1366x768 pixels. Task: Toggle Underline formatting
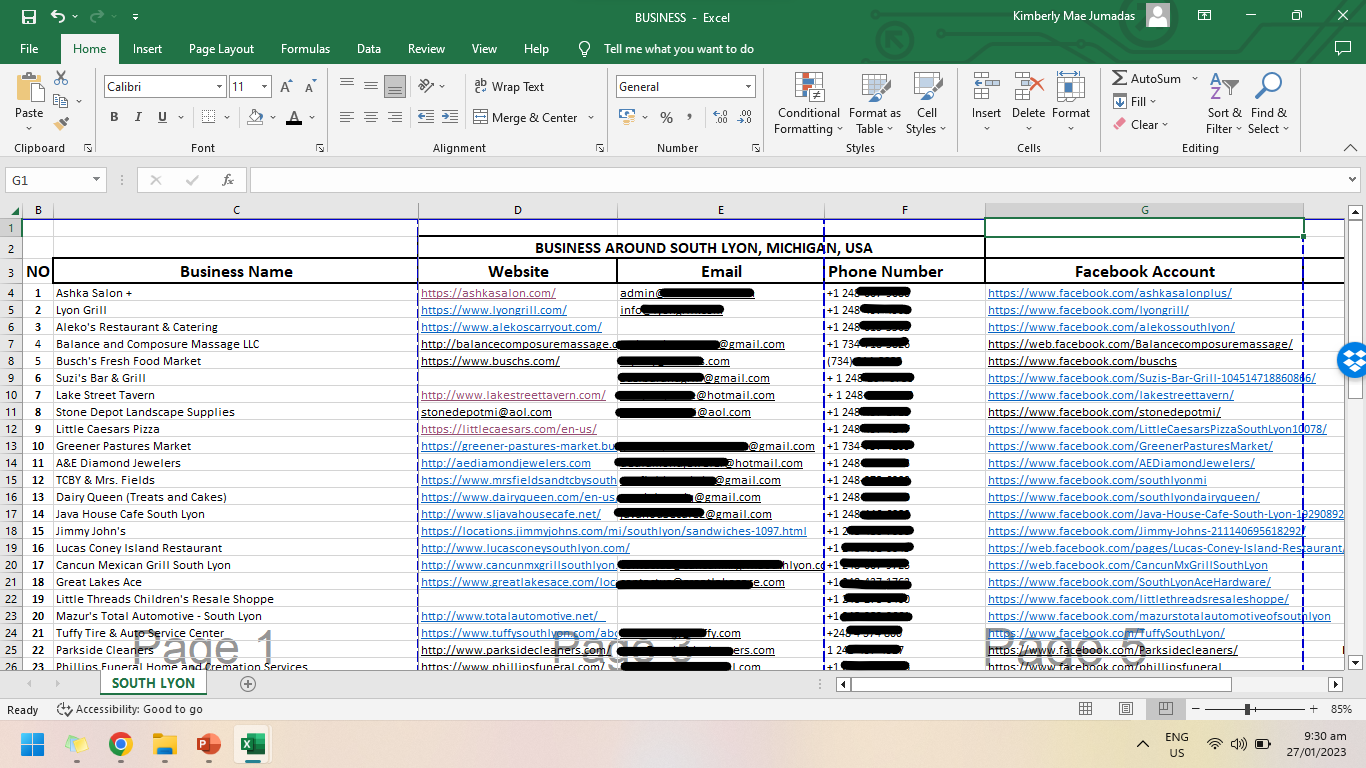(x=162, y=117)
